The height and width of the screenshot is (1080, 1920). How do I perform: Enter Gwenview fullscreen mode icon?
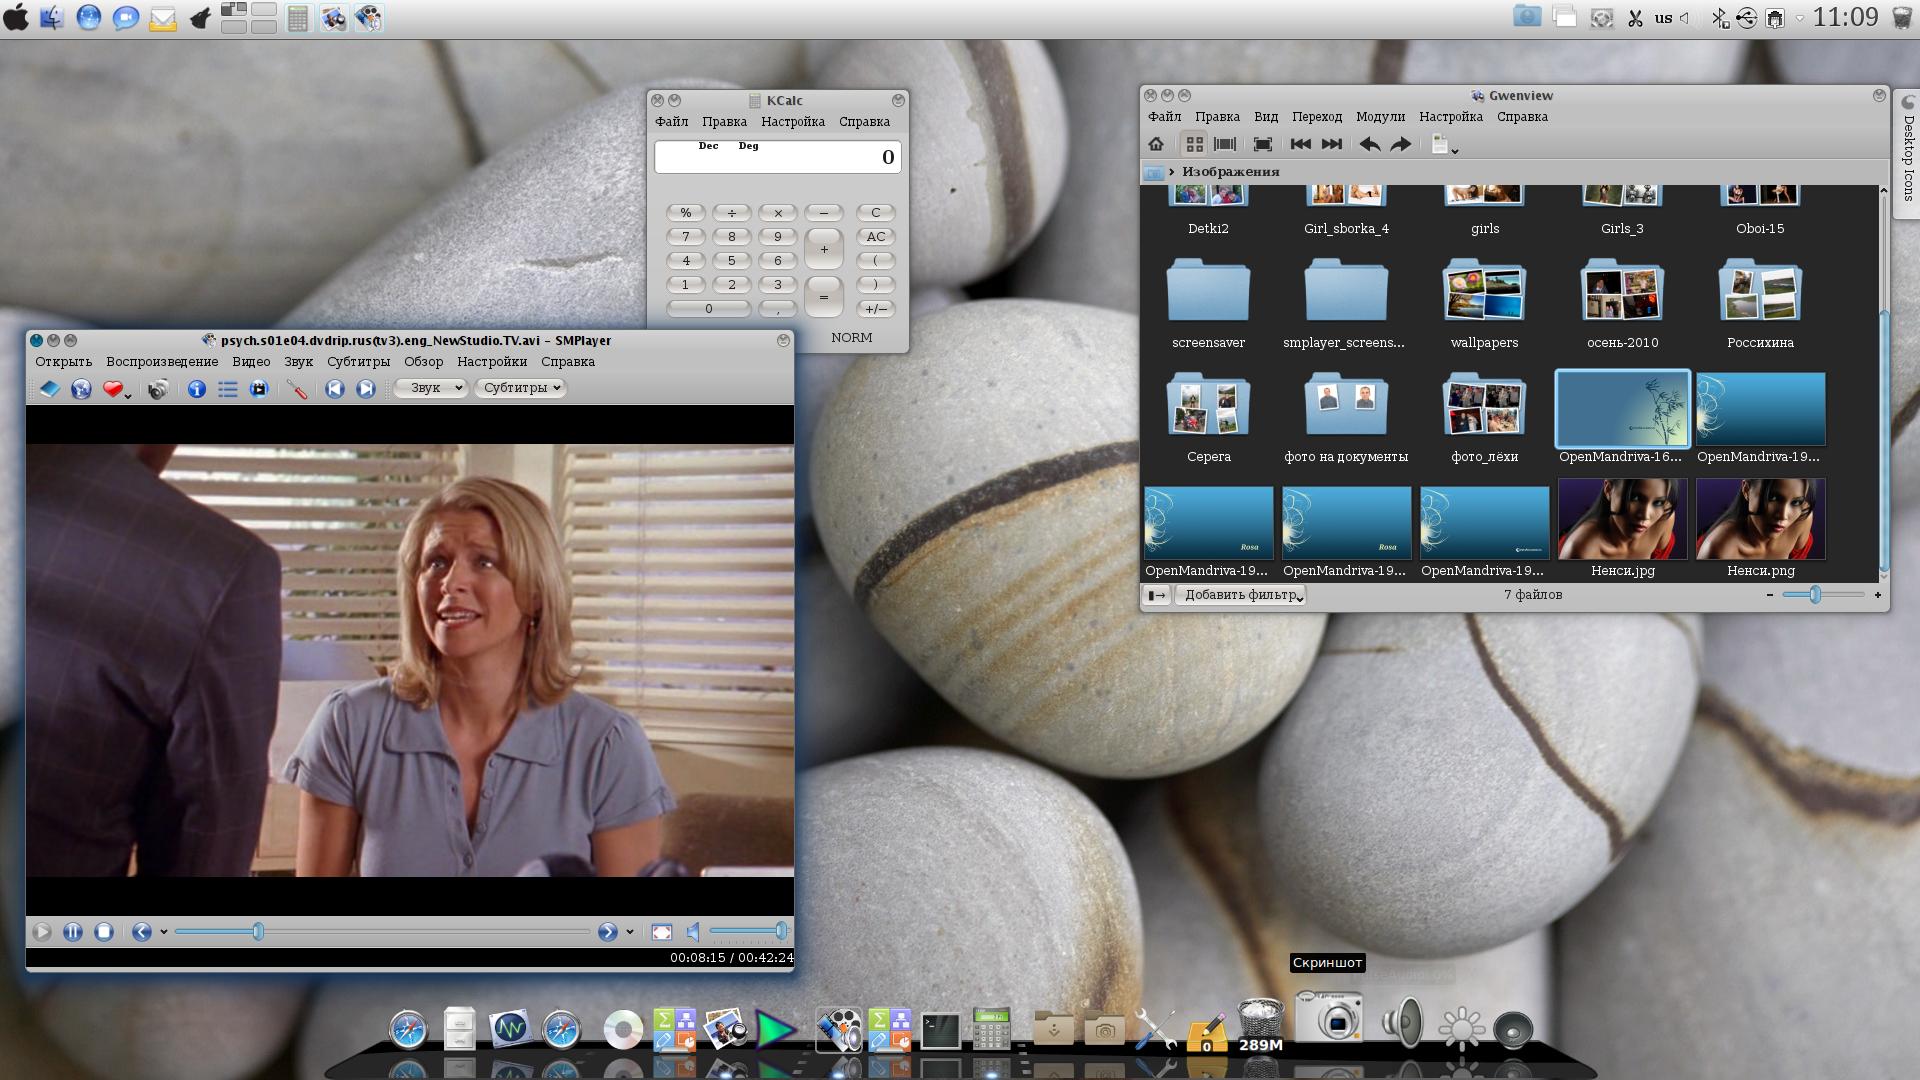(1263, 144)
